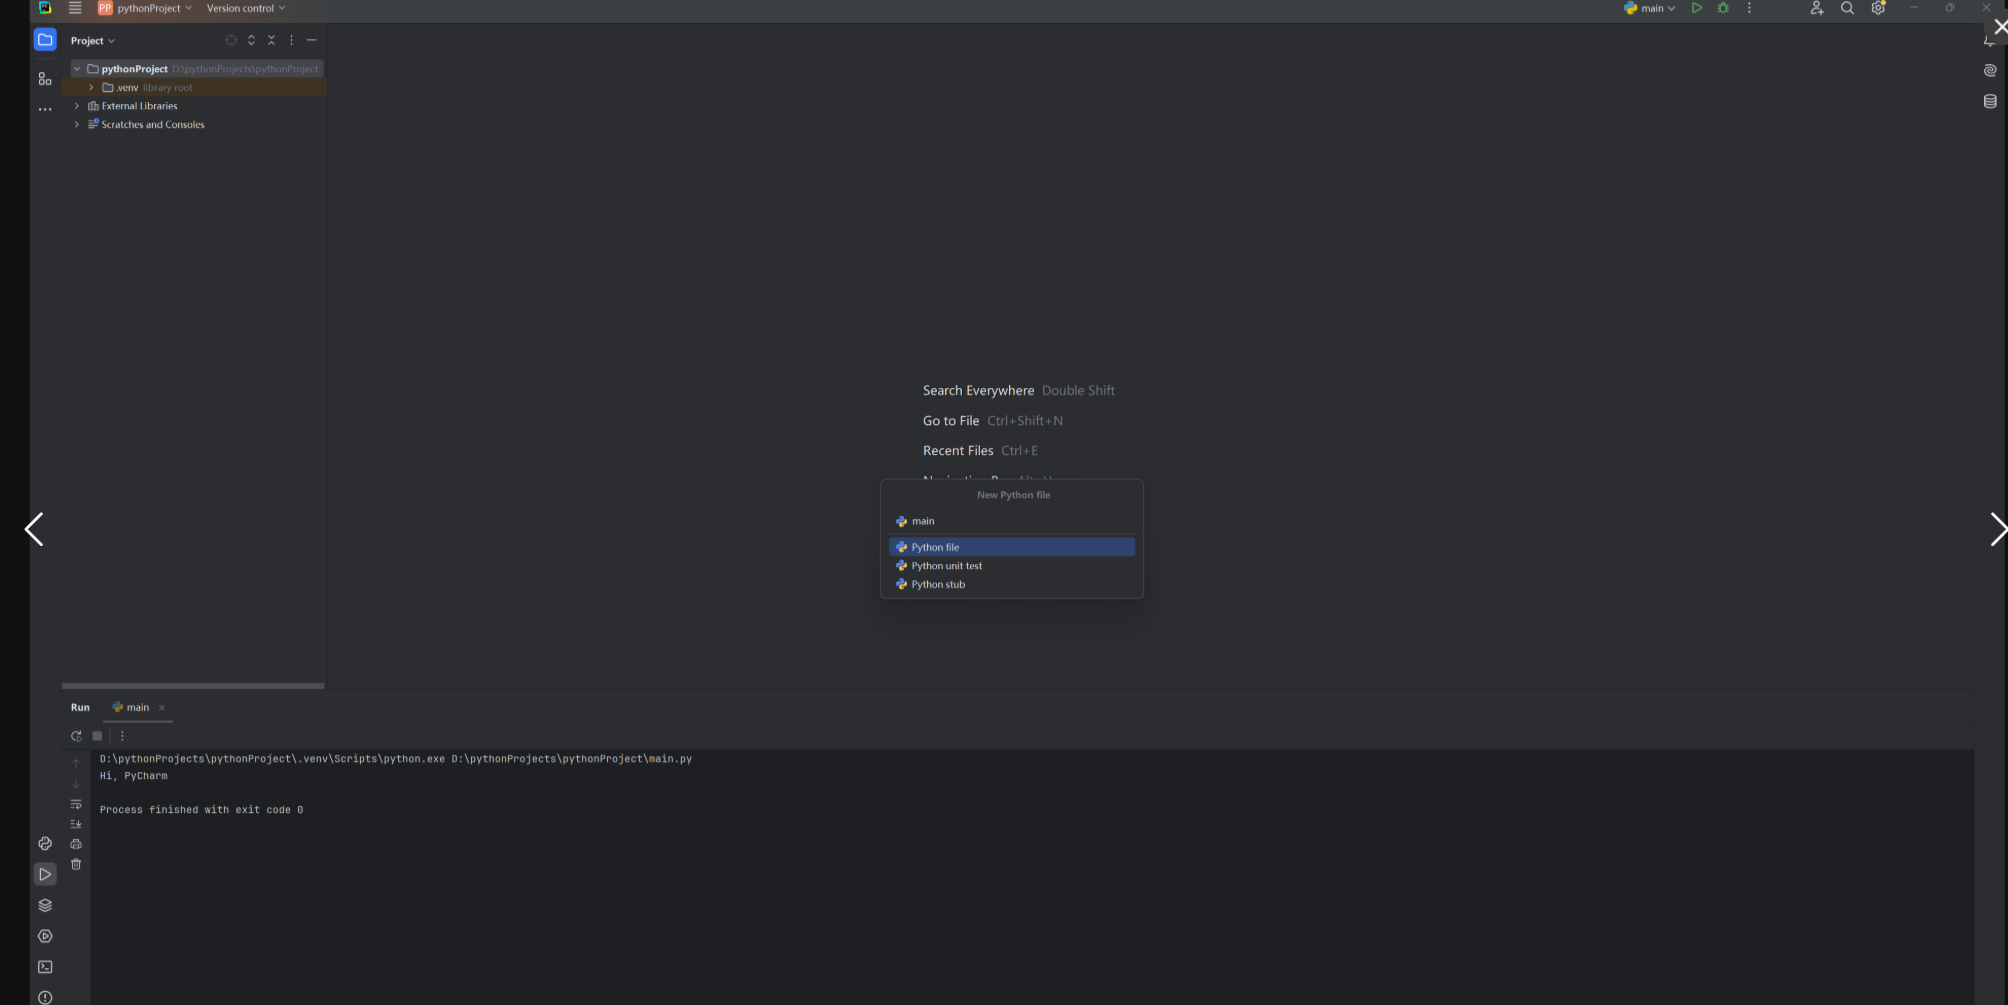Open the Python Console tool window

45,844
